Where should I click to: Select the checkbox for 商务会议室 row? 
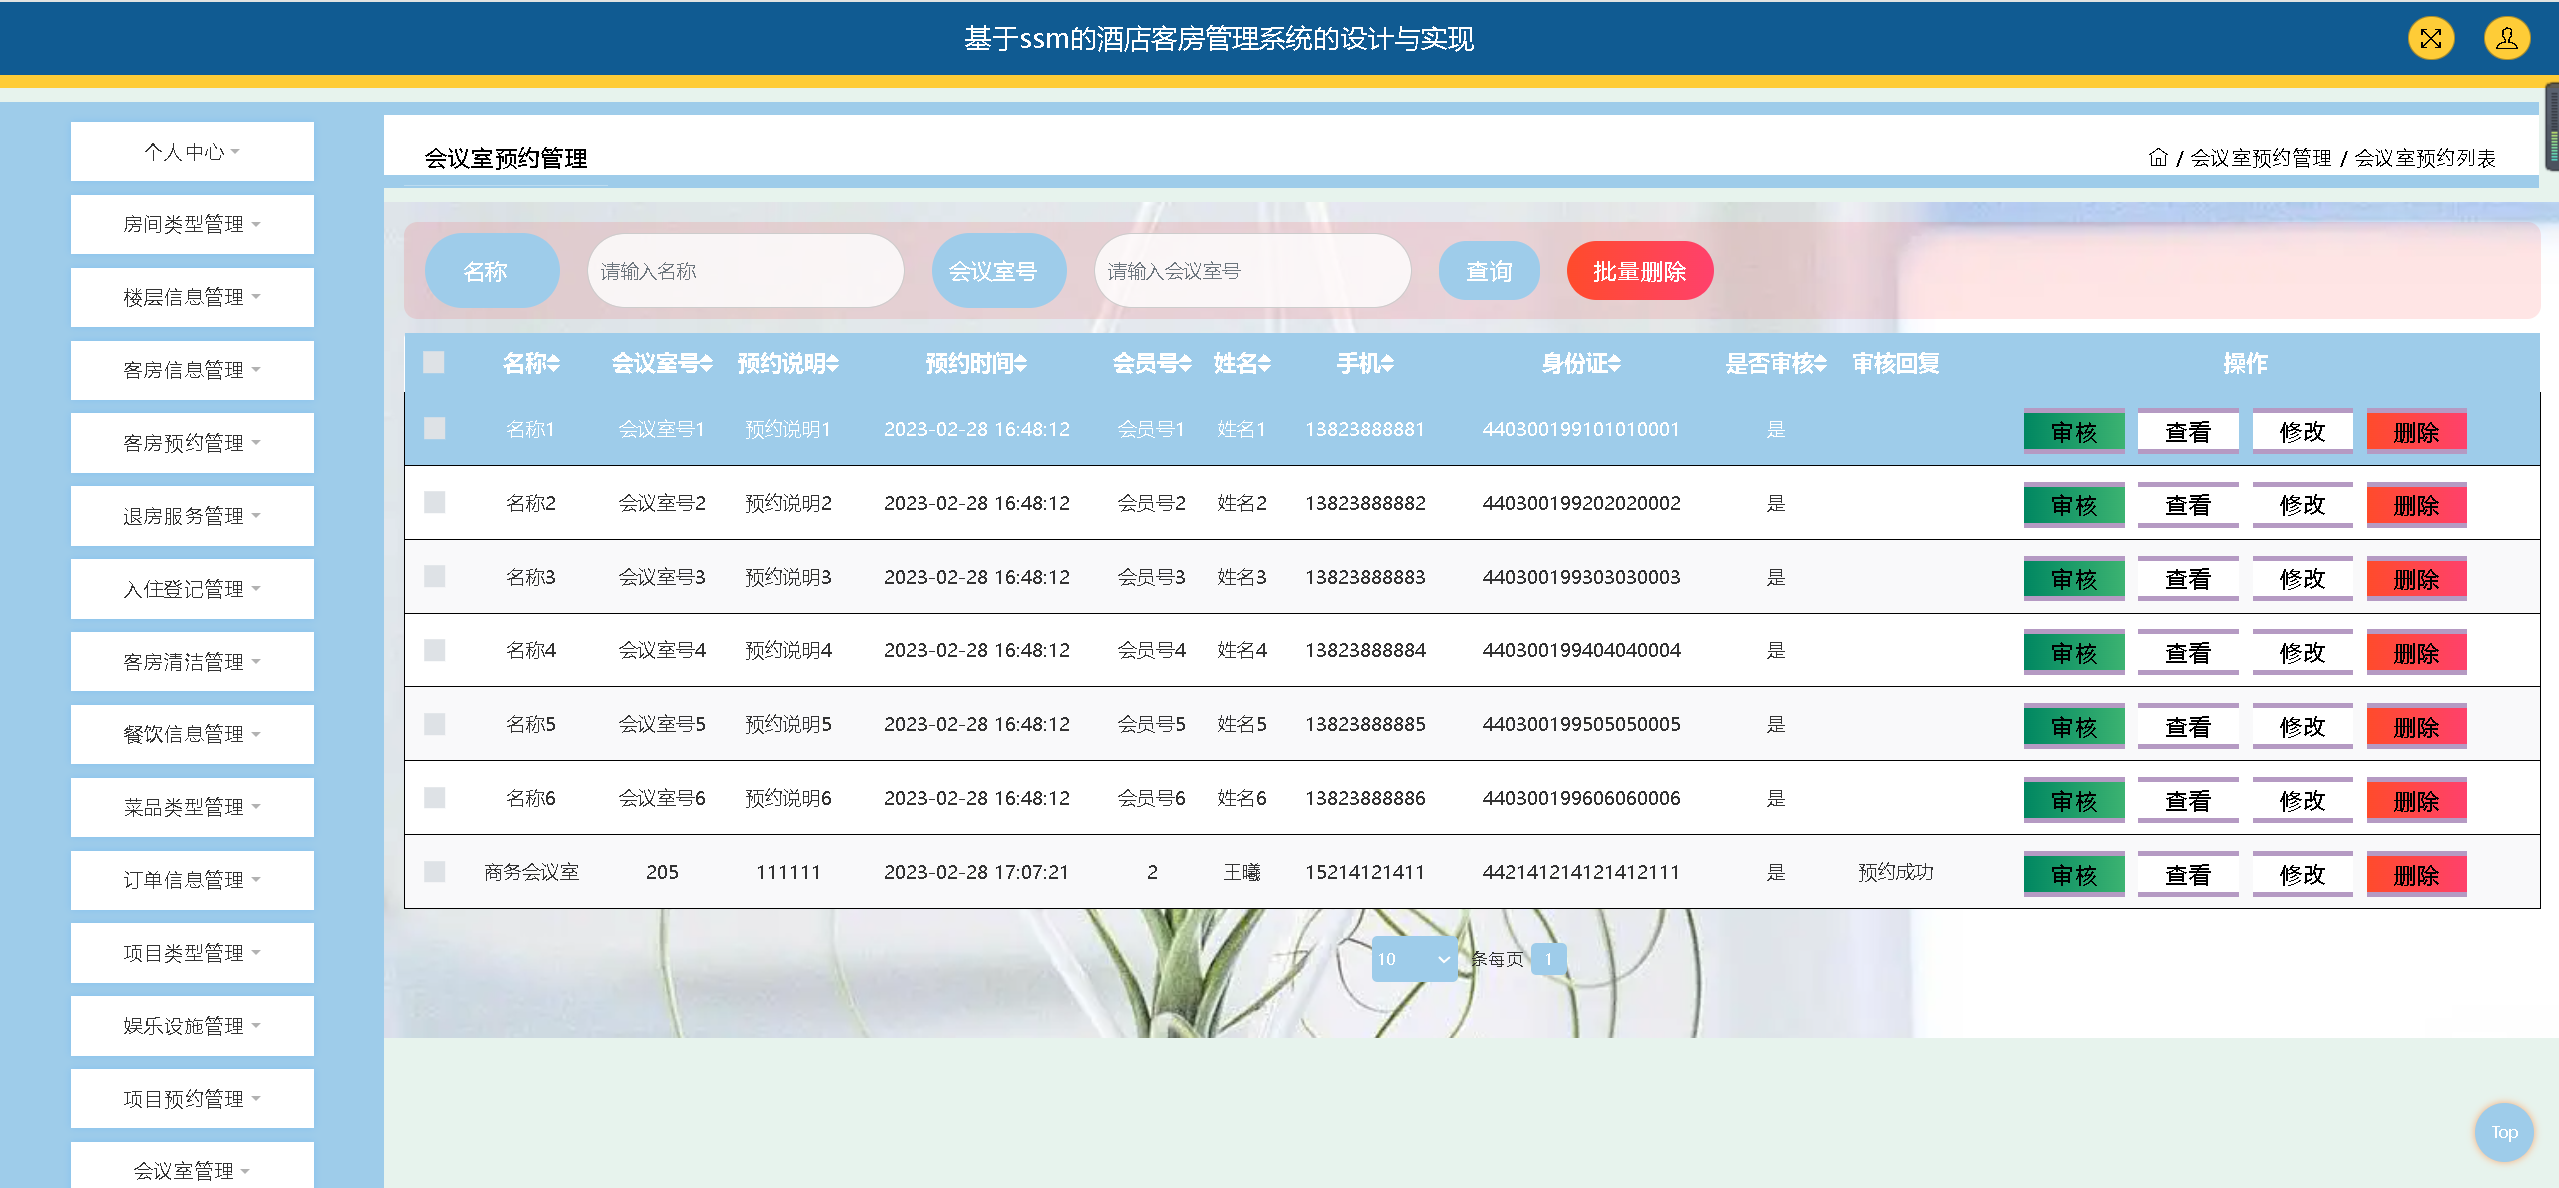click(x=434, y=871)
